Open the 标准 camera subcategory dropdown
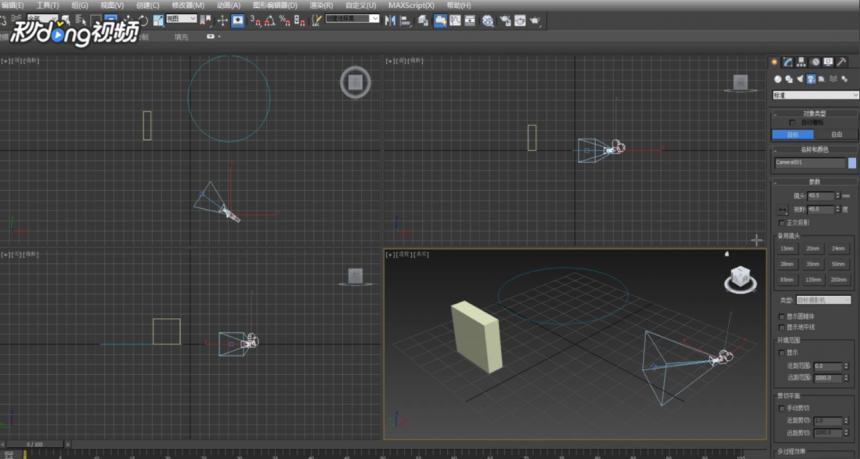 [816, 95]
